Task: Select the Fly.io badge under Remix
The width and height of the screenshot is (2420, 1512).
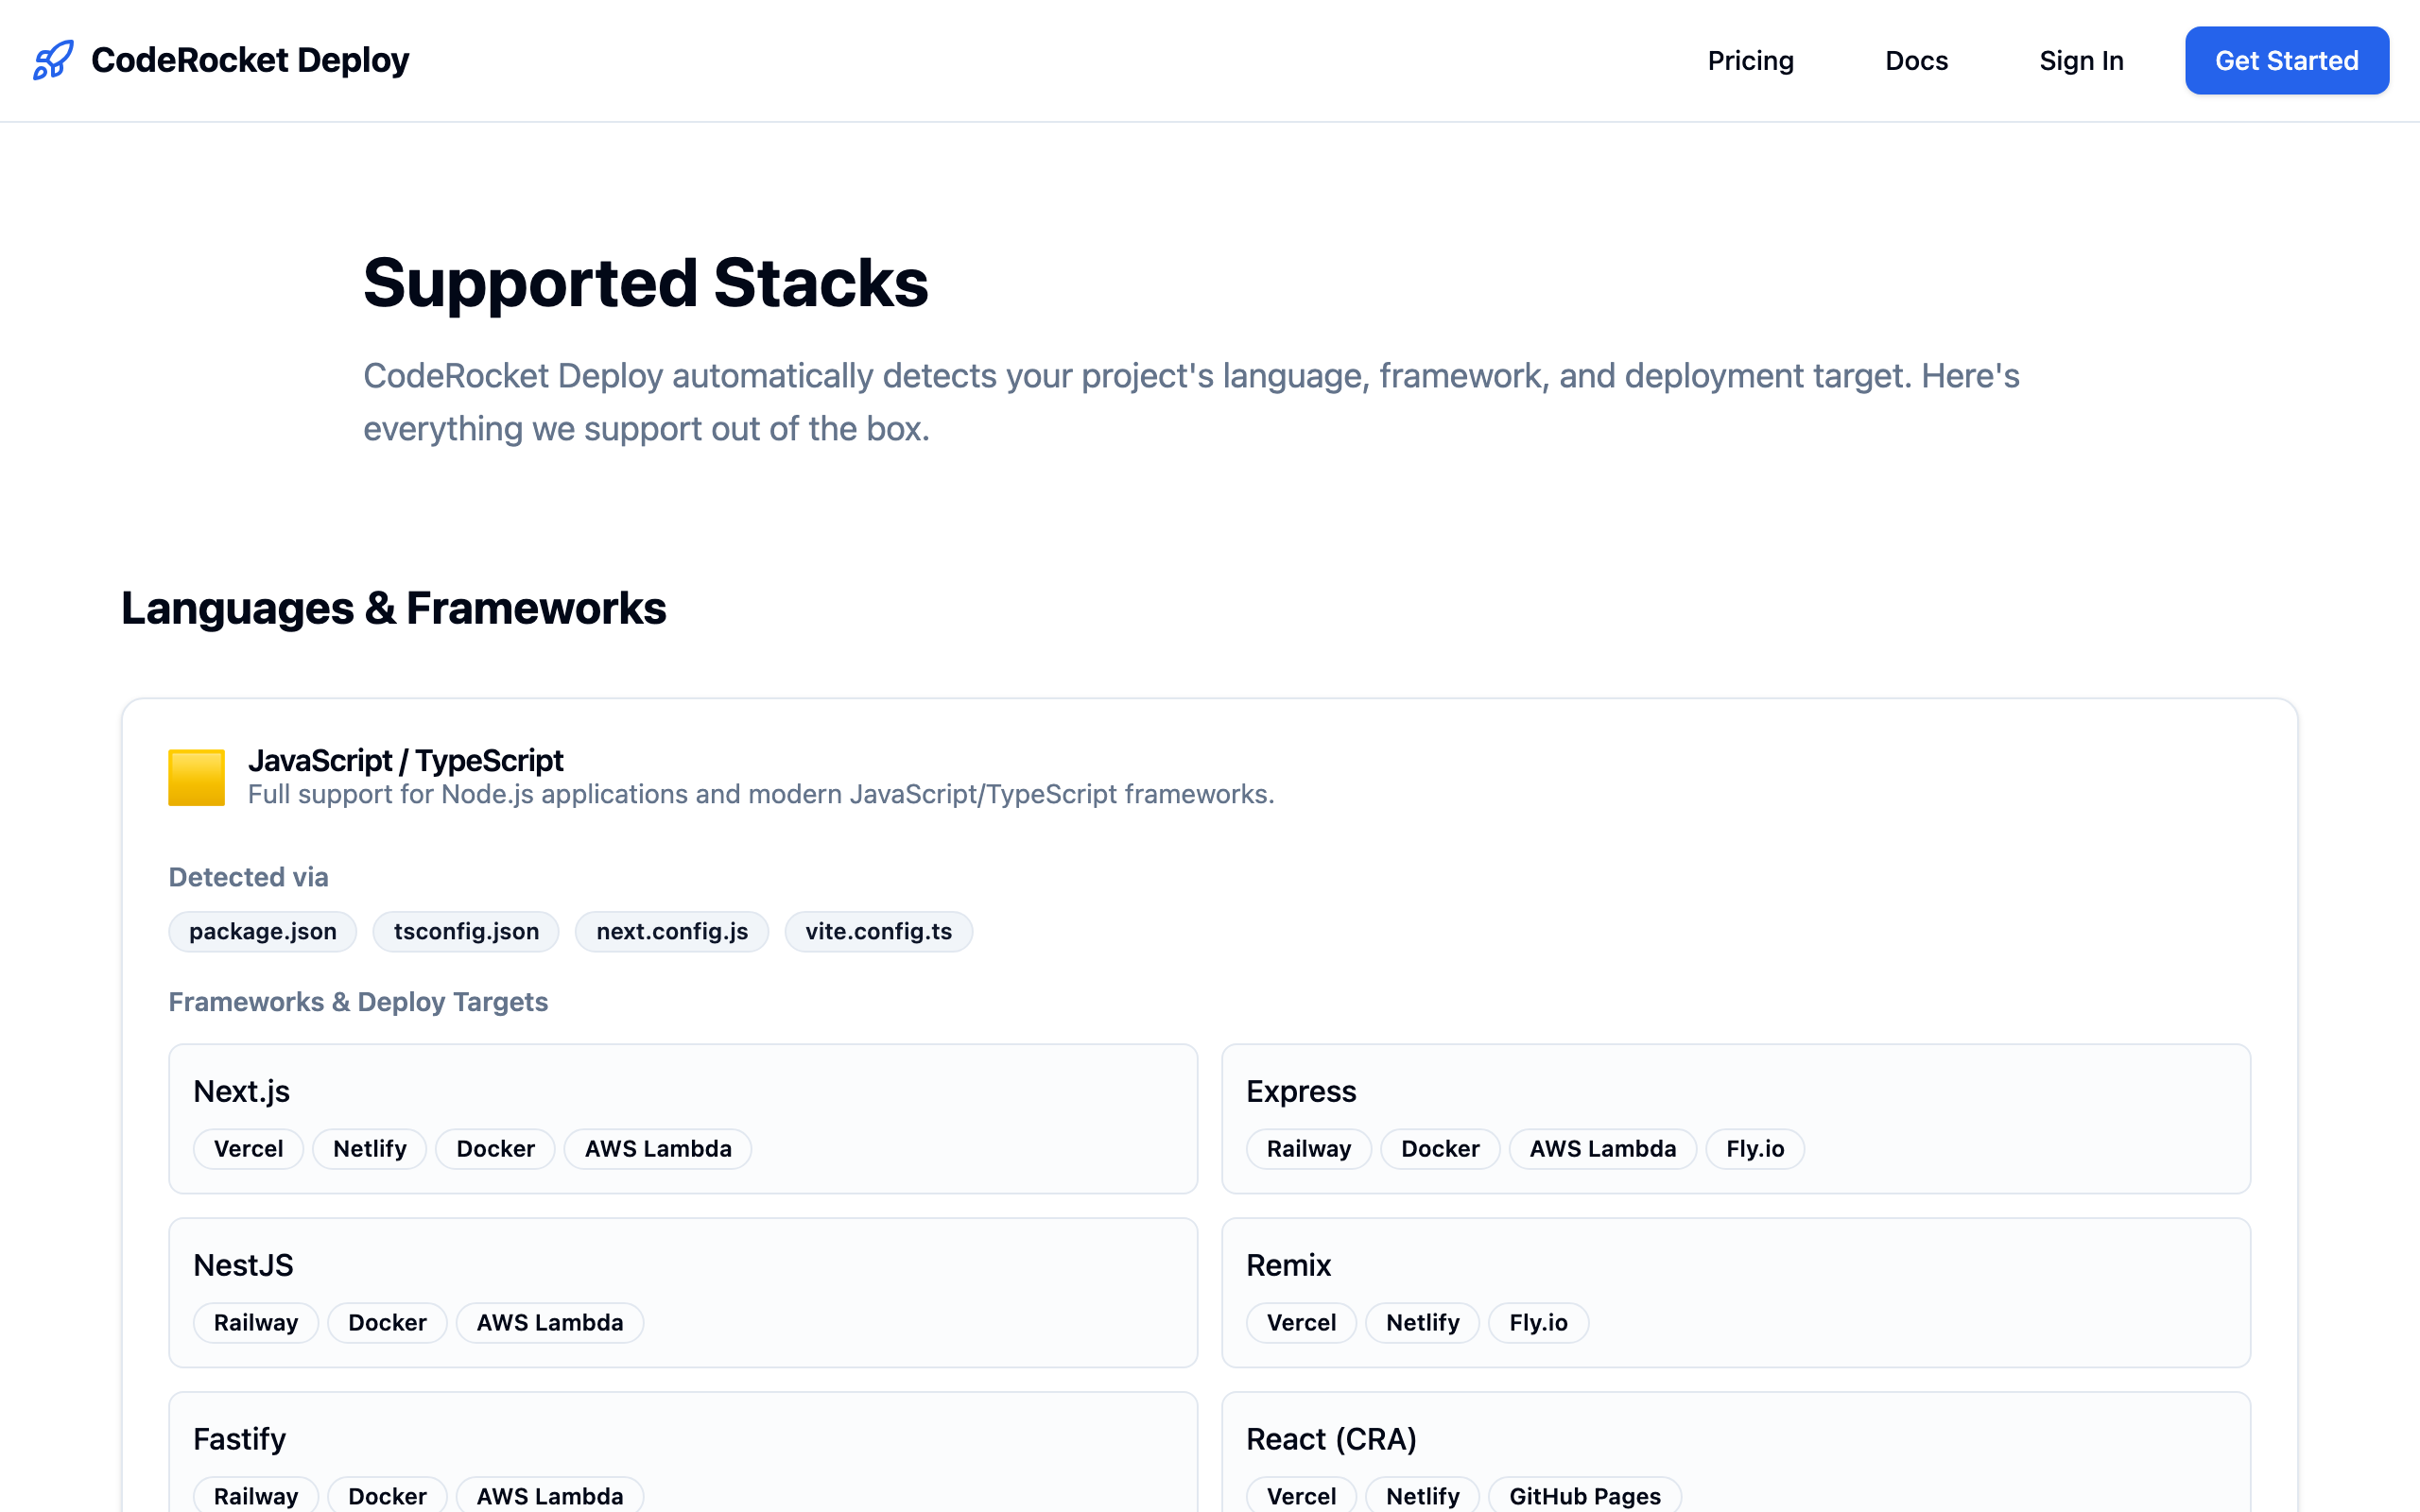Action: pos(1538,1322)
